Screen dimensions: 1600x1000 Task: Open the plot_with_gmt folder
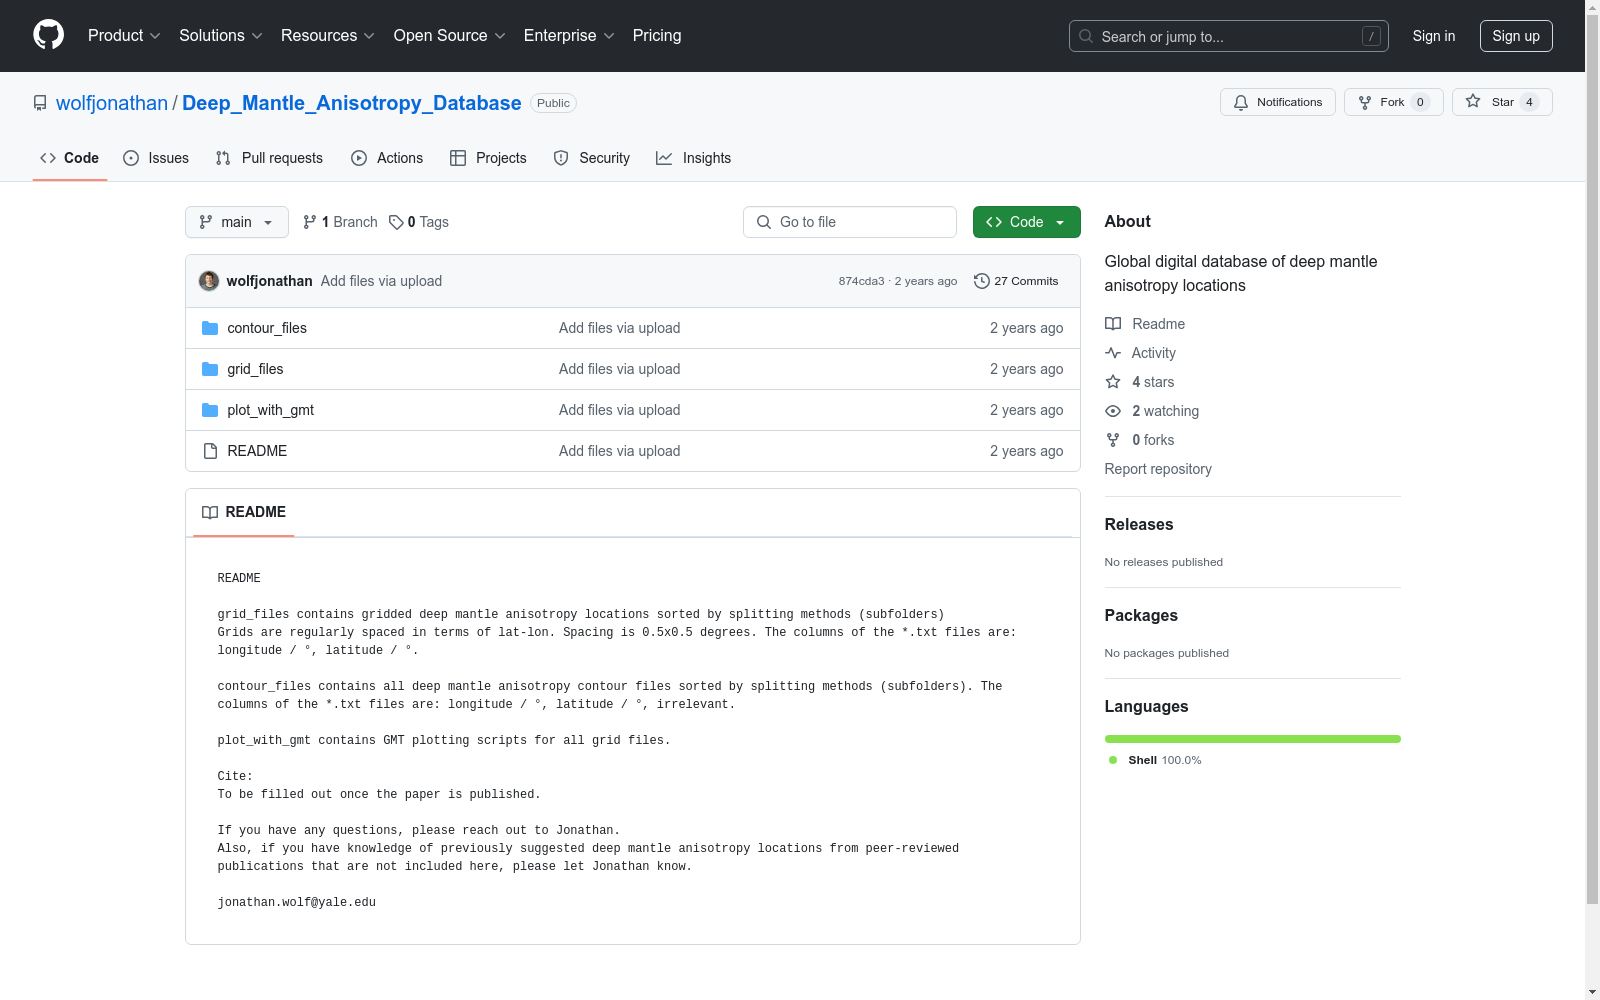tap(271, 410)
